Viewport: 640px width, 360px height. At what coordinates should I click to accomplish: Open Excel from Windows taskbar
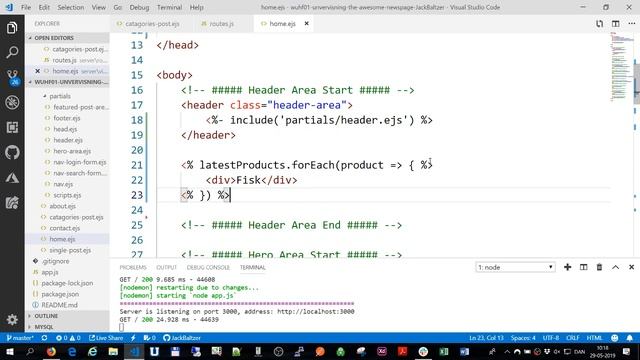[444, 351]
